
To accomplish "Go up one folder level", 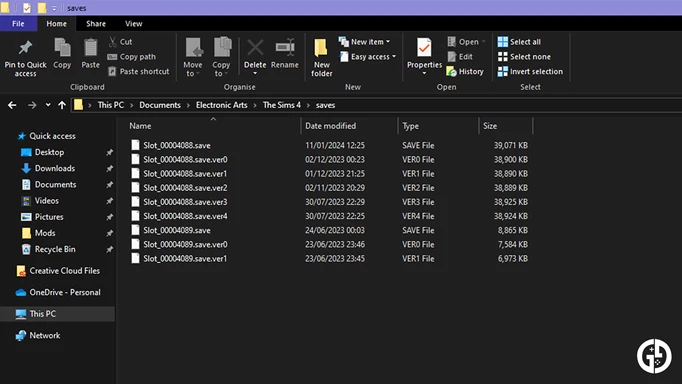I will tap(62, 105).
